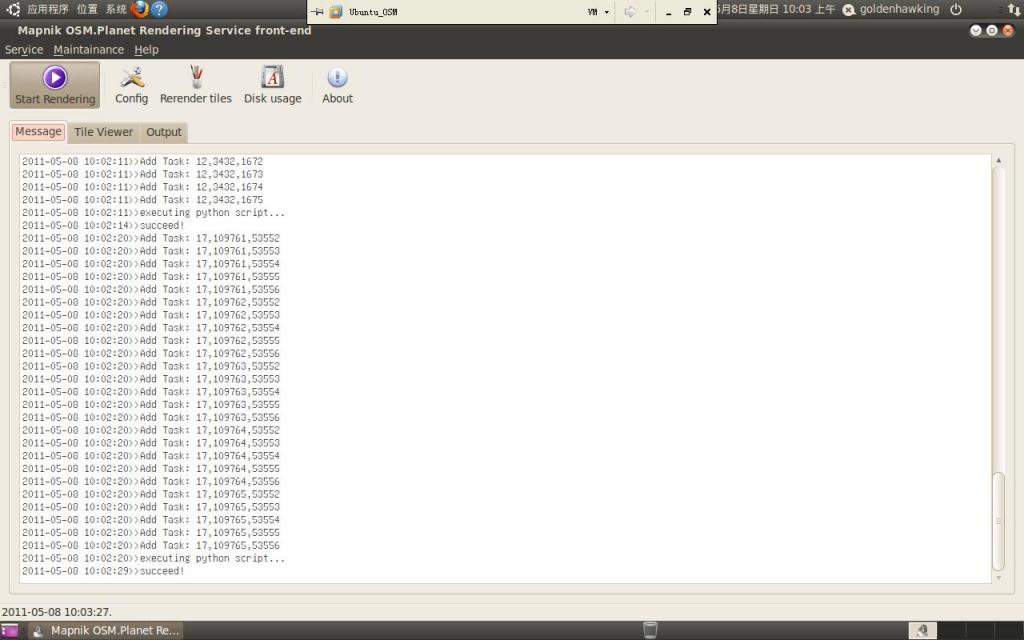Switch to the Message tab
Image resolution: width=1024 pixels, height=640 pixels.
coord(39,131)
